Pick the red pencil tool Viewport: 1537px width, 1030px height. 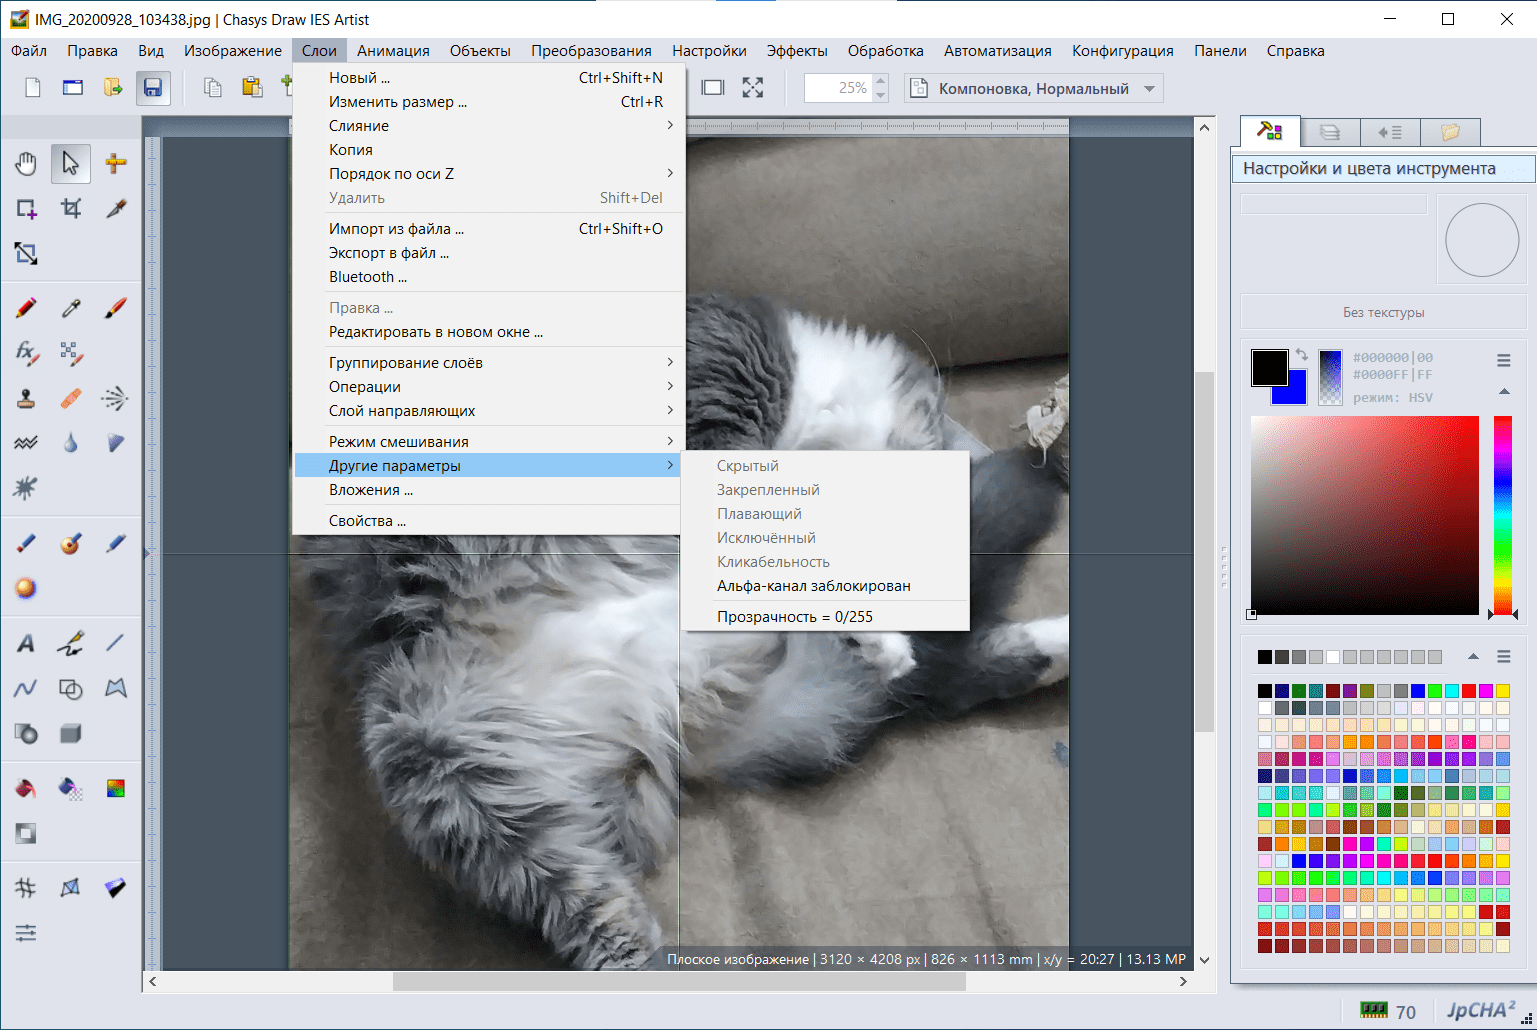click(26, 308)
